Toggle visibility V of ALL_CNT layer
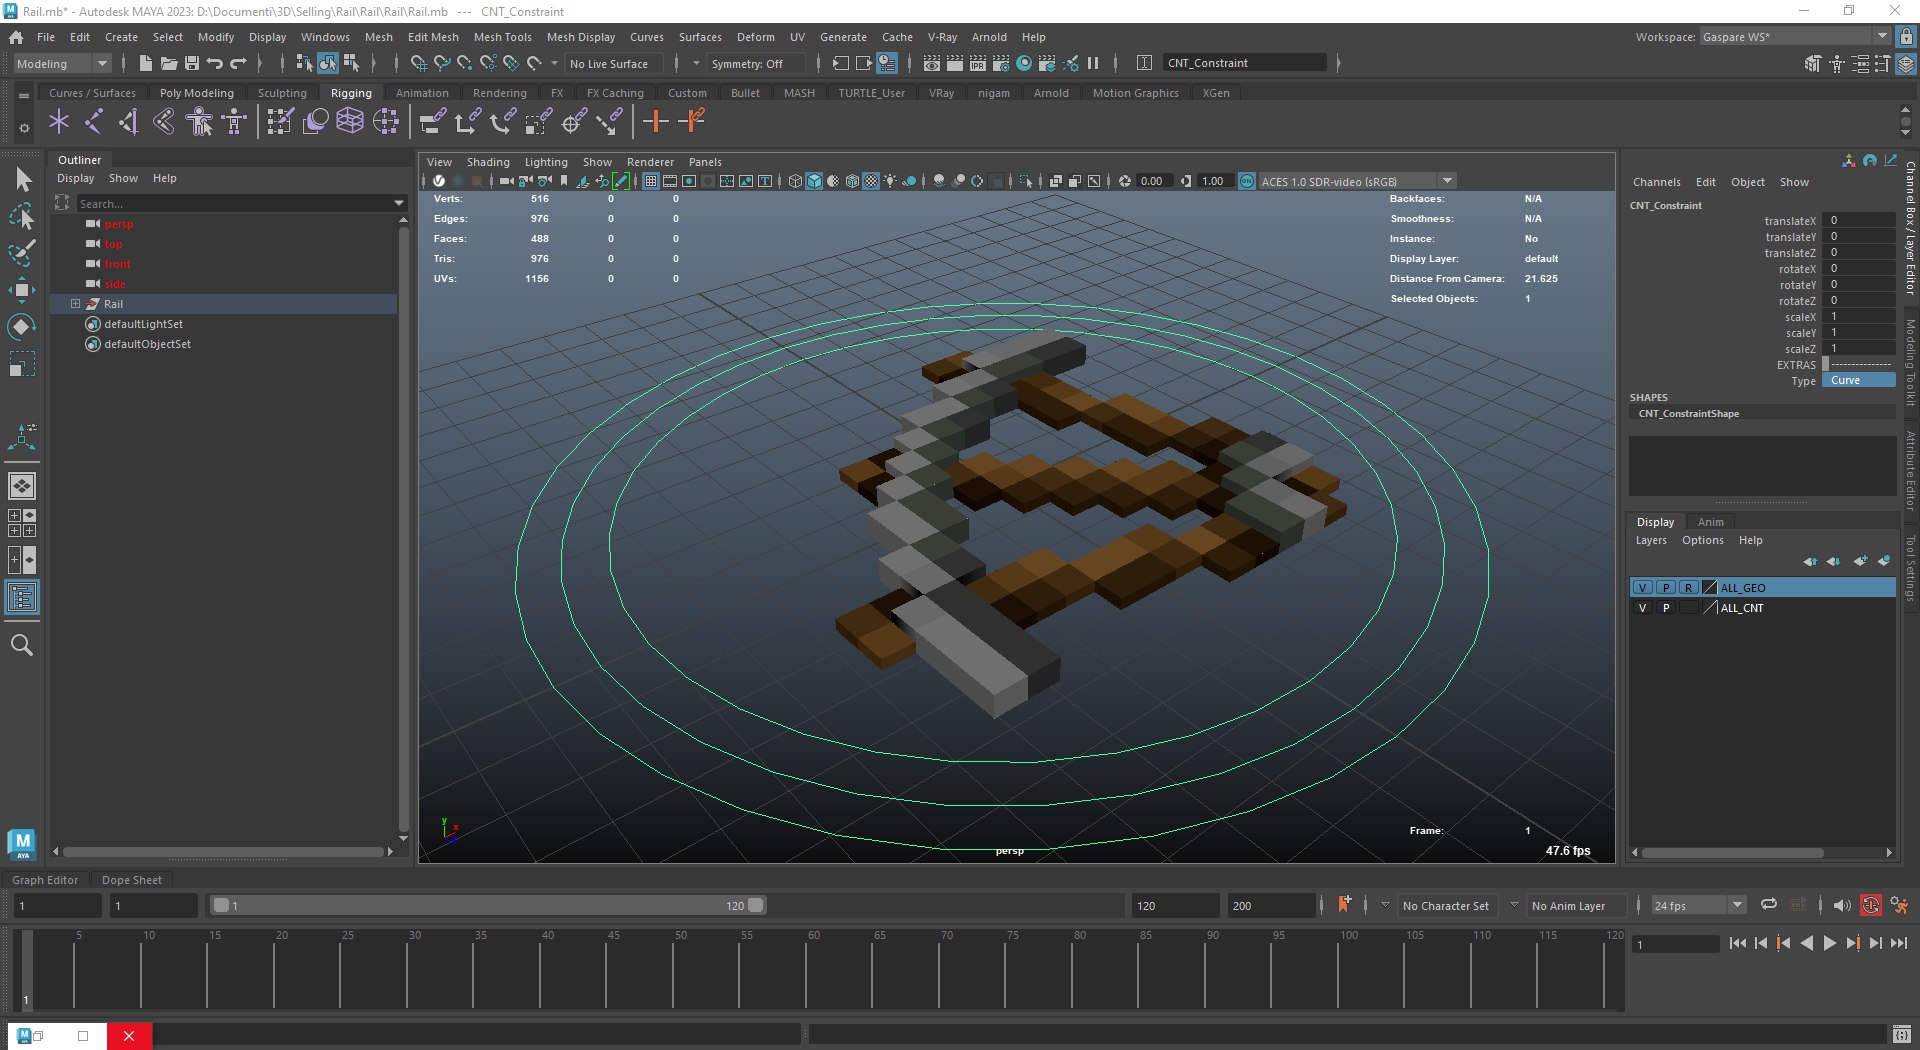 click(1643, 608)
